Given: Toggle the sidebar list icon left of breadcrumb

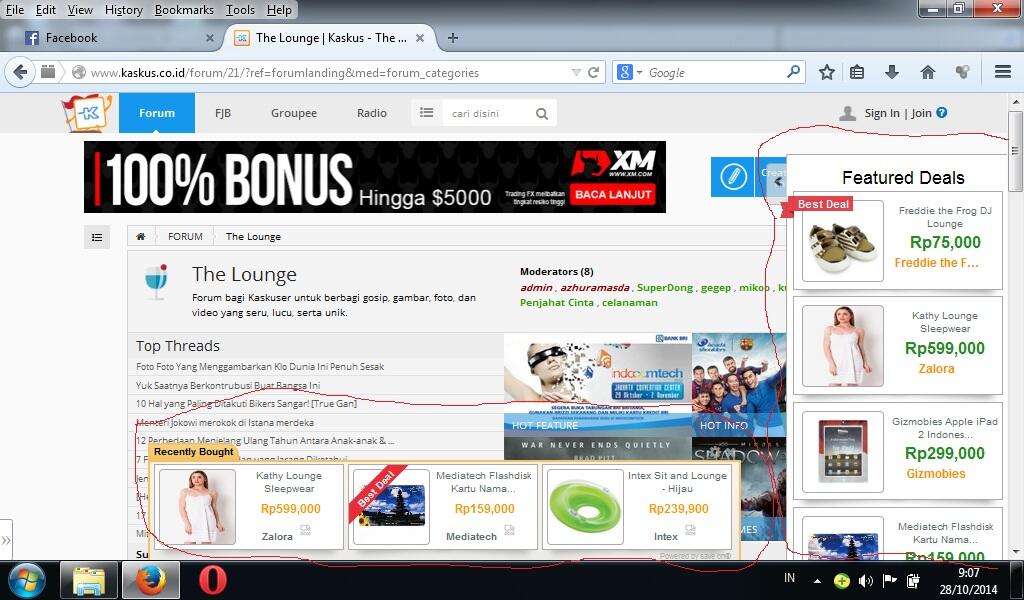Looking at the screenshot, I should 97,237.
